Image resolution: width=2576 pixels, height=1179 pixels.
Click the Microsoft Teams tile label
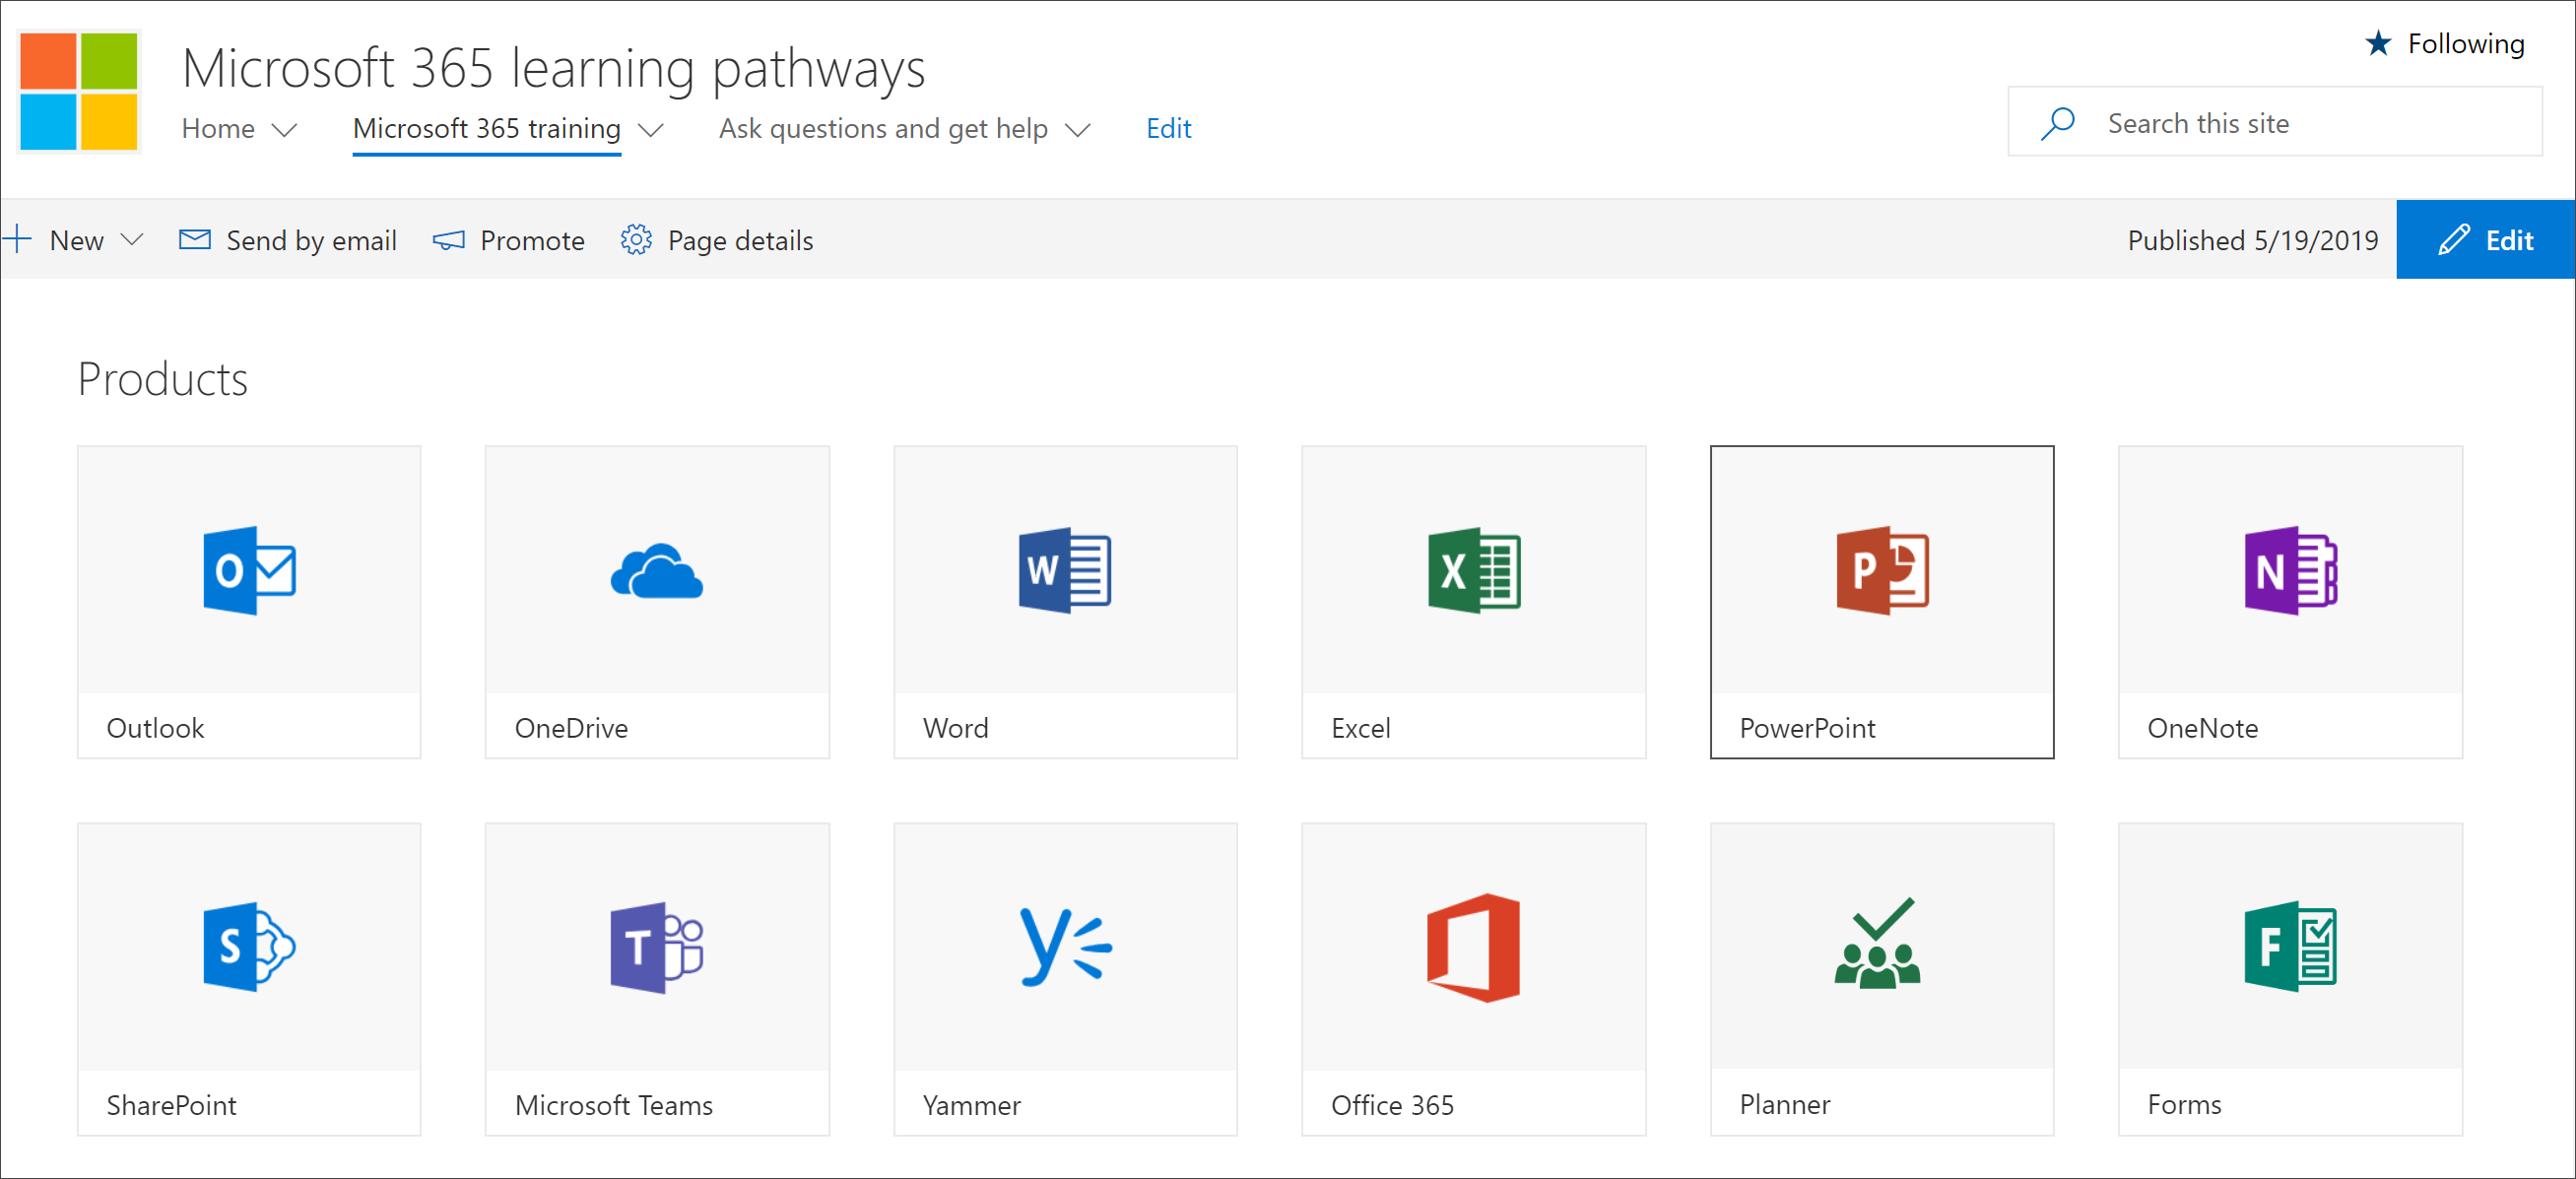point(613,1105)
